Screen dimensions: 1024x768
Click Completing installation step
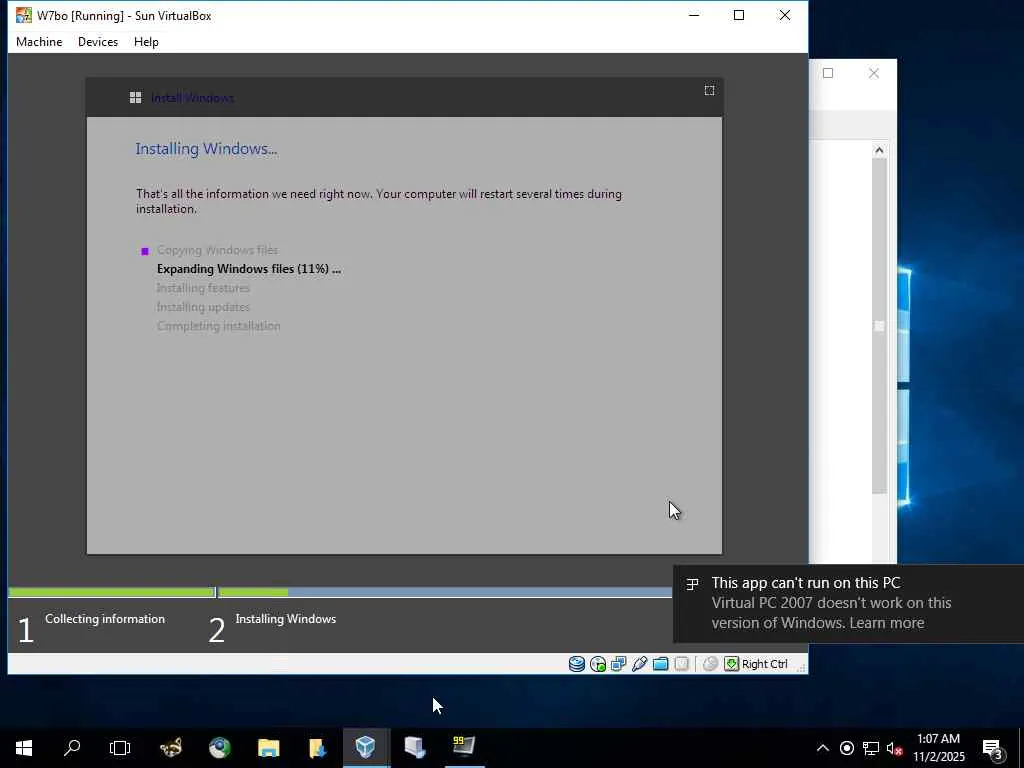coord(219,326)
